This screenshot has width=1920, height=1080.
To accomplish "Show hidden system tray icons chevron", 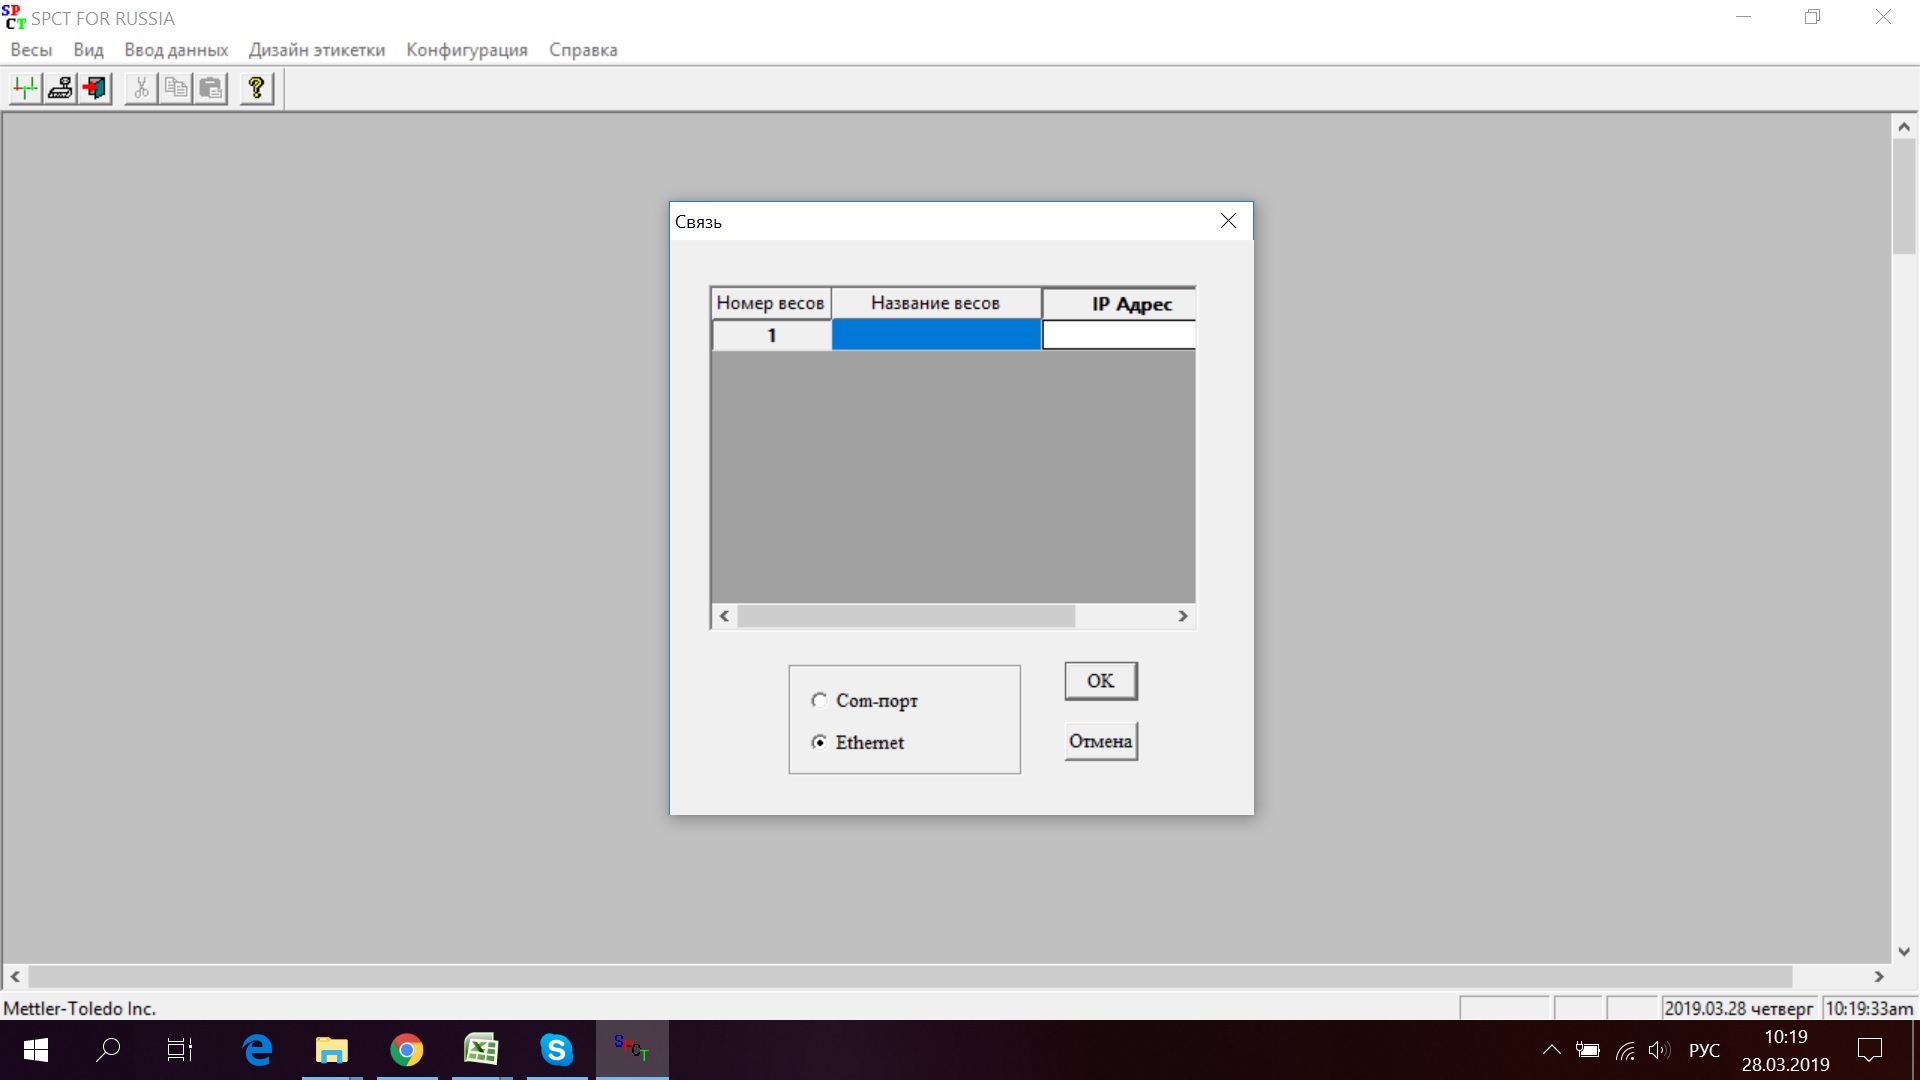I will (x=1551, y=1050).
